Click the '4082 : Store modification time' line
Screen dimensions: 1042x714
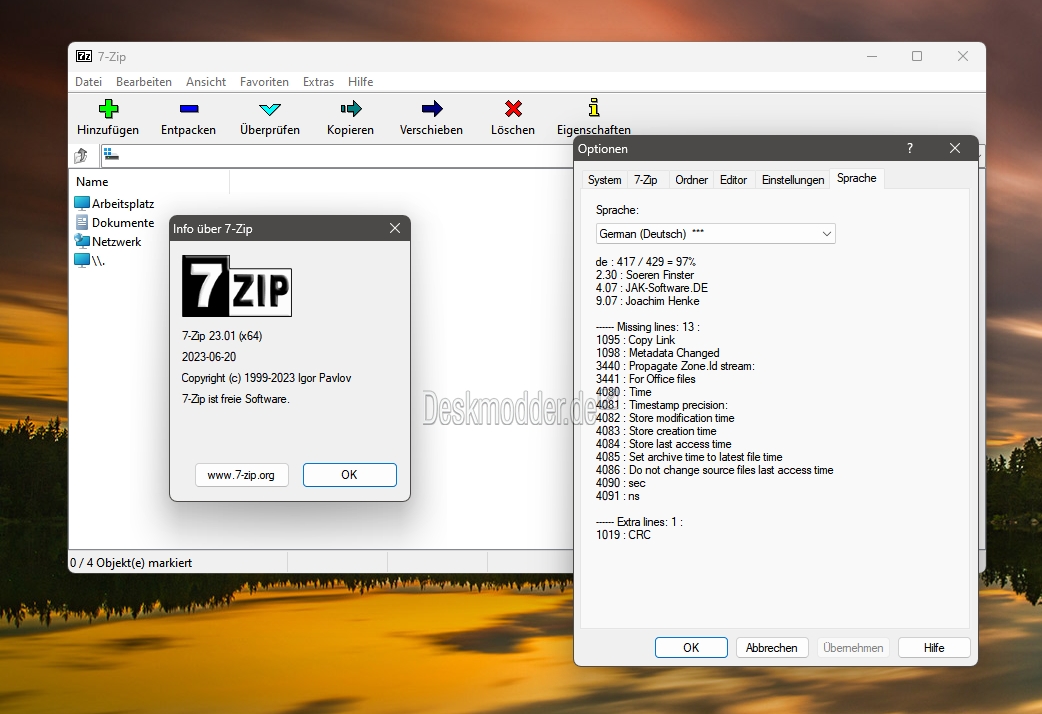(665, 417)
